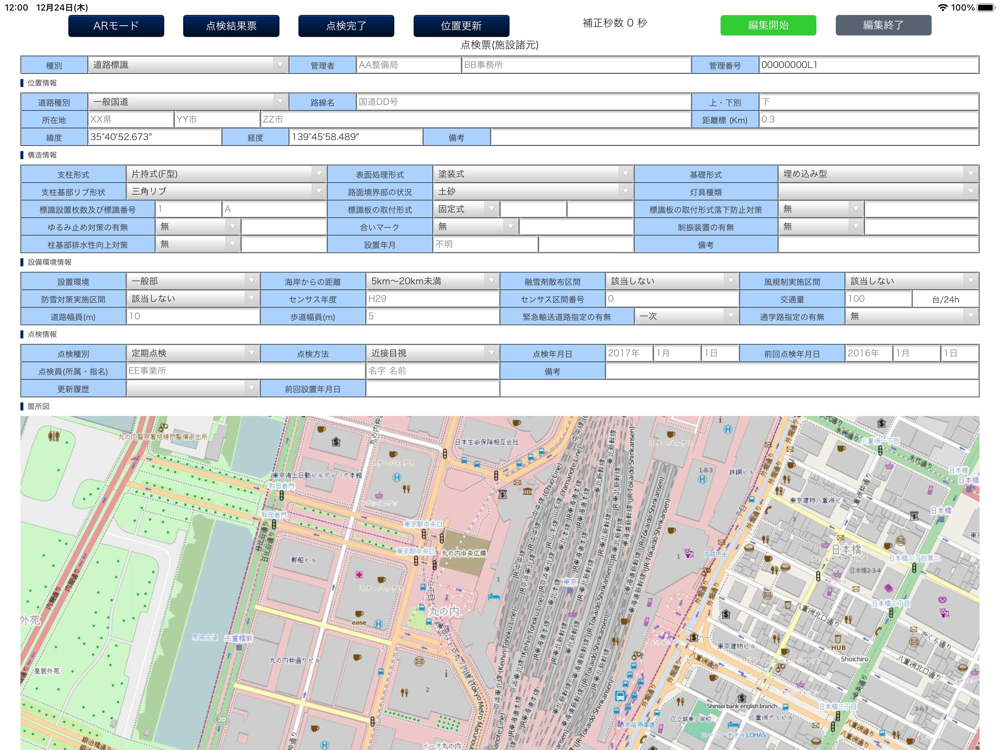Select the 管理番号 field showing 00000000L1
Viewport: 1000px width, 750px height.
[x=867, y=65]
